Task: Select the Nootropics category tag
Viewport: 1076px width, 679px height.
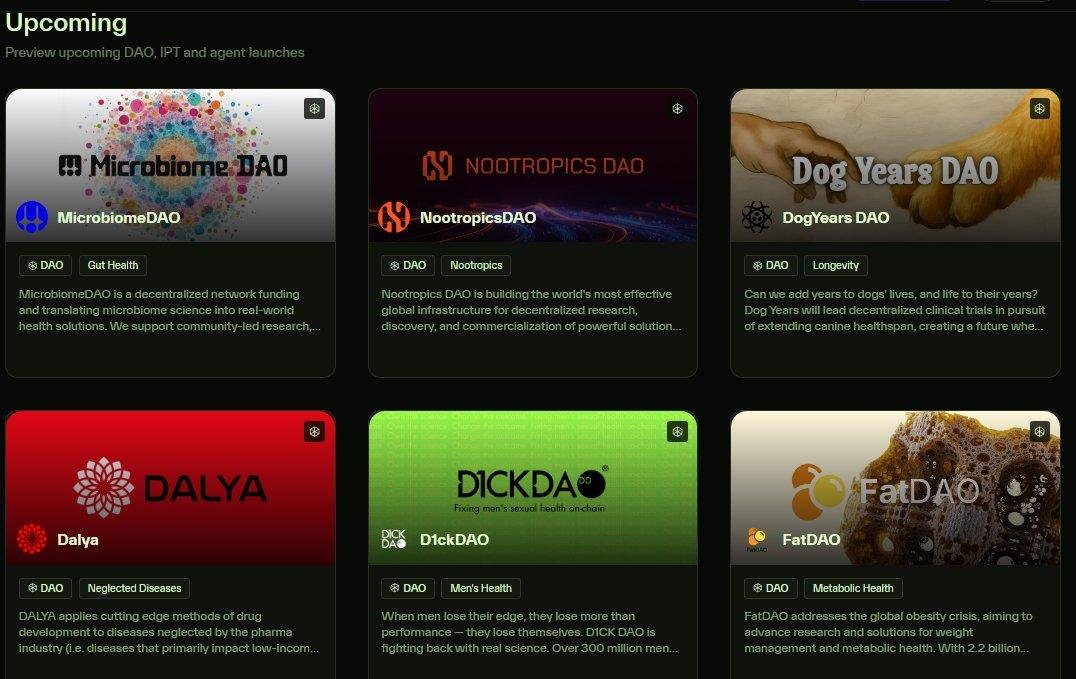Action: point(476,265)
